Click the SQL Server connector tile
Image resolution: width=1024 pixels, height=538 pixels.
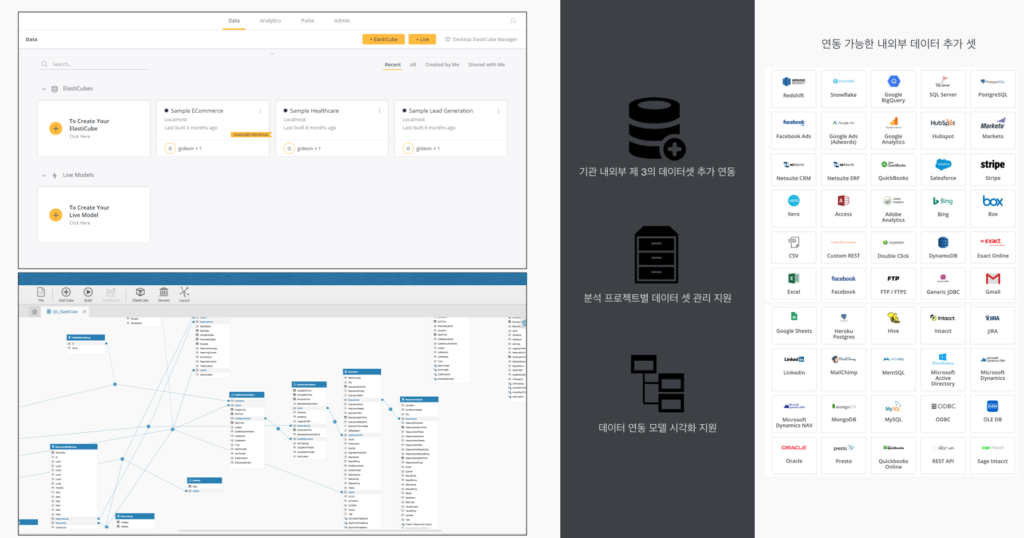coord(943,89)
